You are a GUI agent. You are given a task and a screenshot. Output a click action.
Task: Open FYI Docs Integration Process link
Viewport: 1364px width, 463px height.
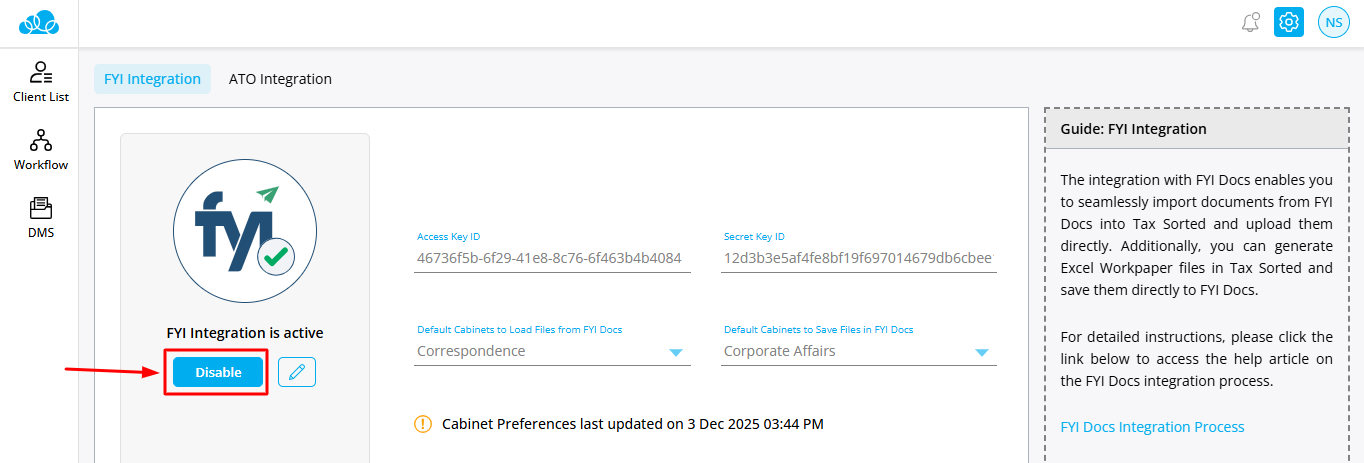click(1152, 427)
